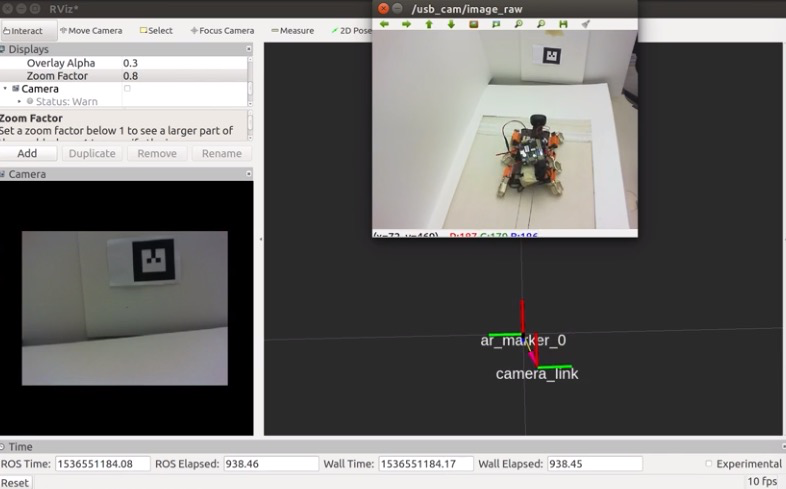The image size is (786, 489).
Task: Click the camera_link frame label
Action: click(537, 374)
